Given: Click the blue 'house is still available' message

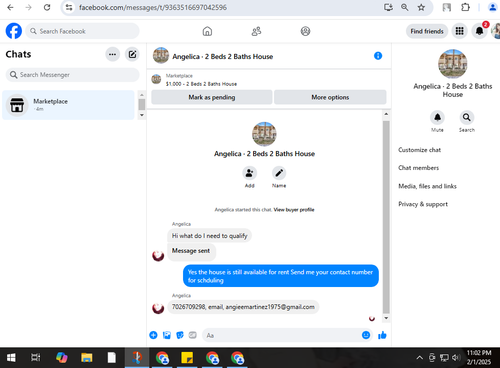Looking at the screenshot, I should tap(281, 276).
